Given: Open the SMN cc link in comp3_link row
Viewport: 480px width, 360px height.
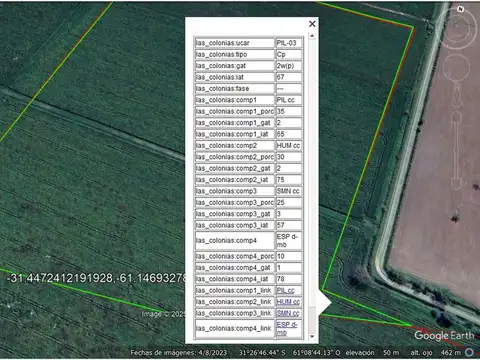Looking at the screenshot, I should [288, 313].
